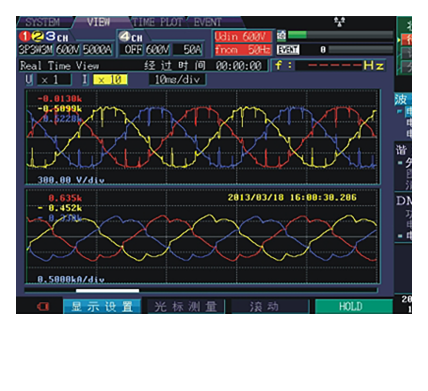Click the memory recording icon beside green bar
The height and width of the screenshot is (391, 428).
coord(281,35)
